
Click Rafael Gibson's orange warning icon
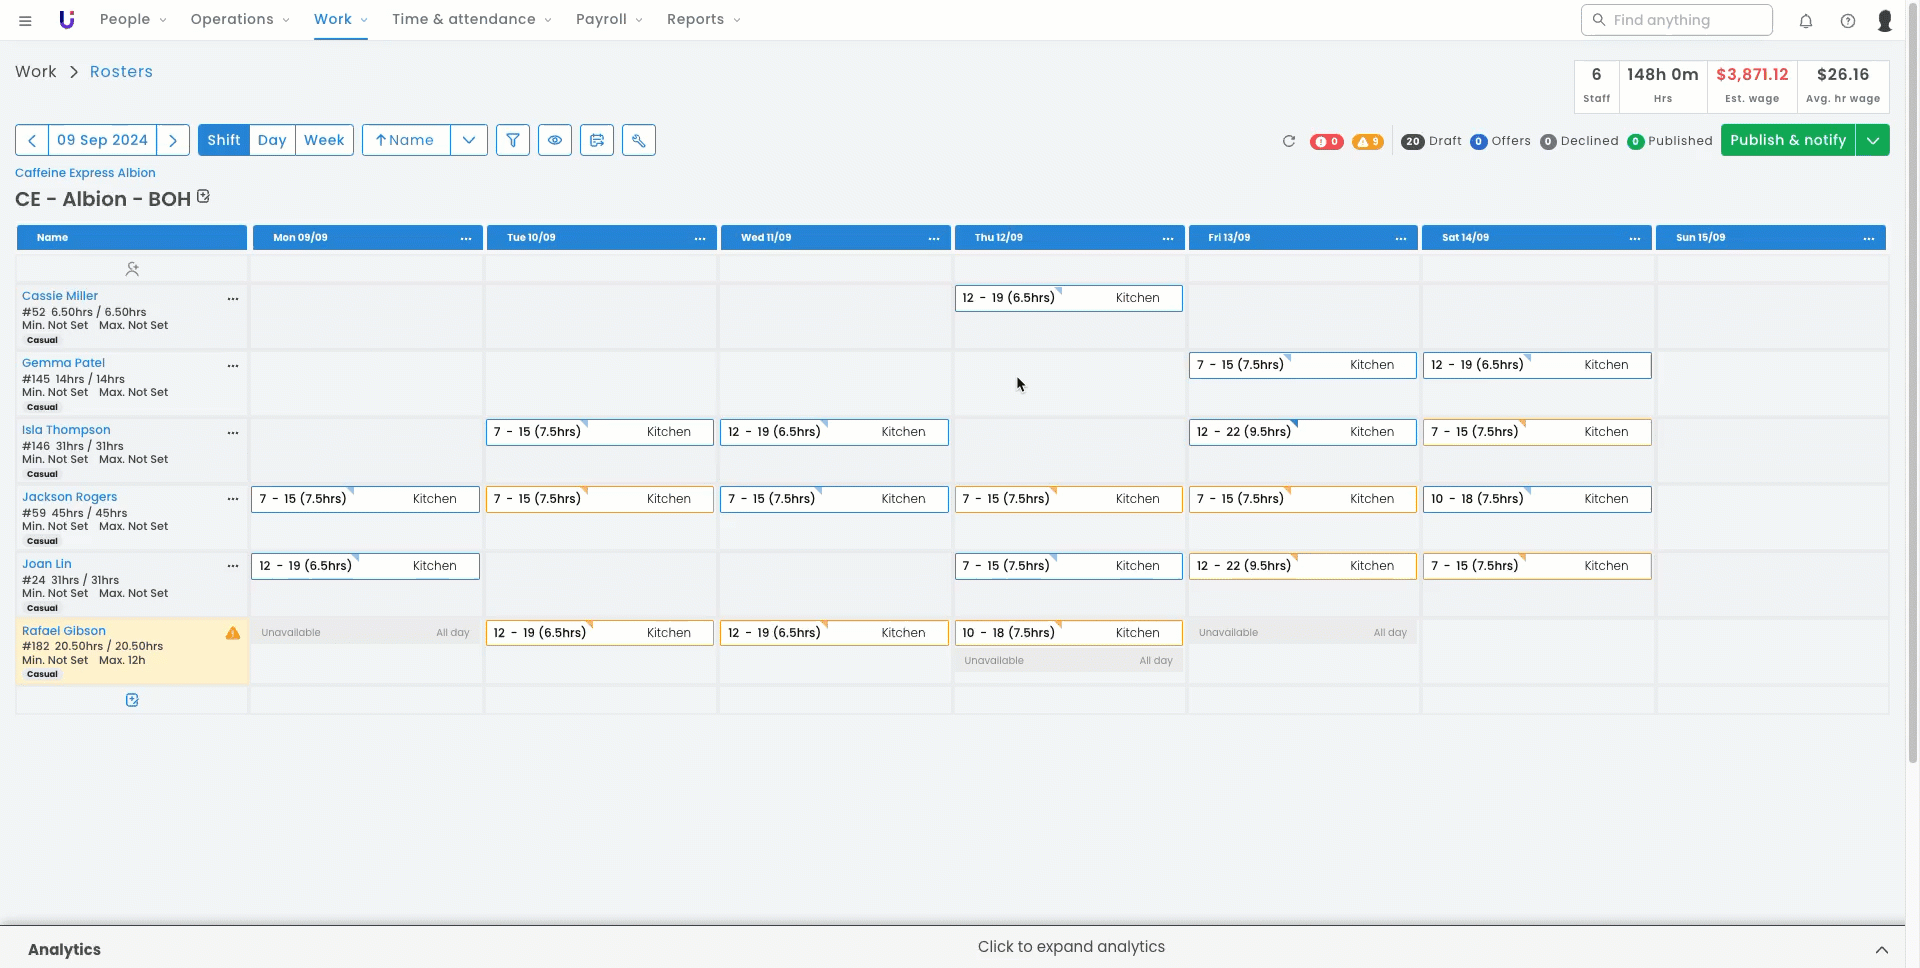pyautogui.click(x=233, y=633)
